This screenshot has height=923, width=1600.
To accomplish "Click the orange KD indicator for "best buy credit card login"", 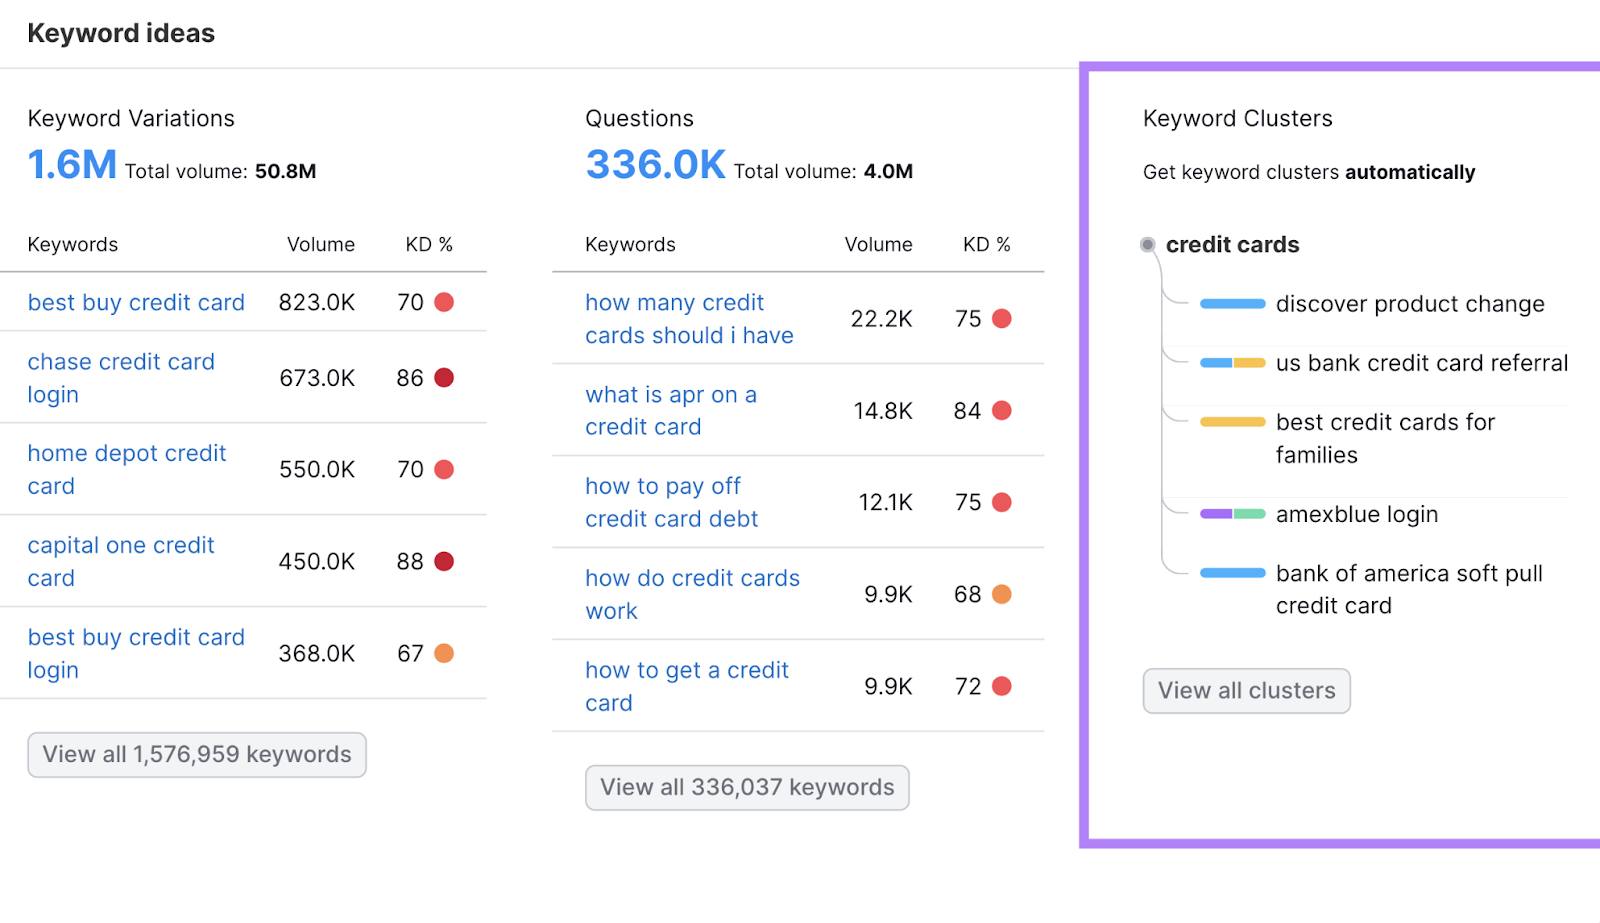I will coord(446,653).
